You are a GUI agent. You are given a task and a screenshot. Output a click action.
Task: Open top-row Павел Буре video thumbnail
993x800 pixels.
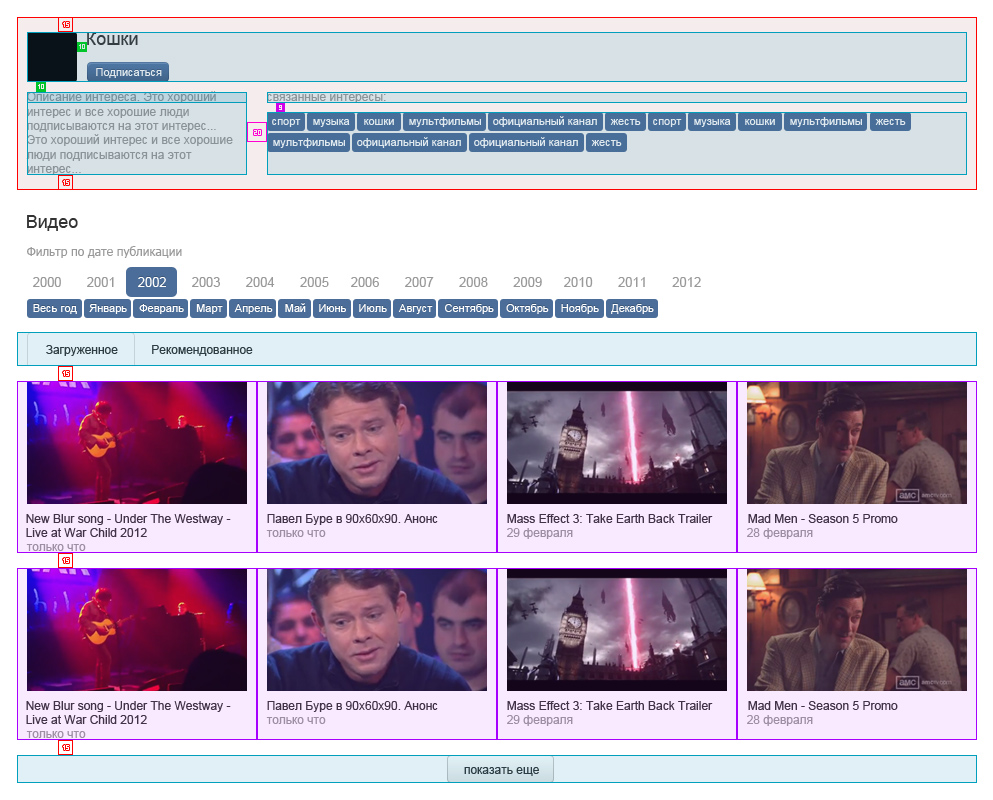click(377, 443)
